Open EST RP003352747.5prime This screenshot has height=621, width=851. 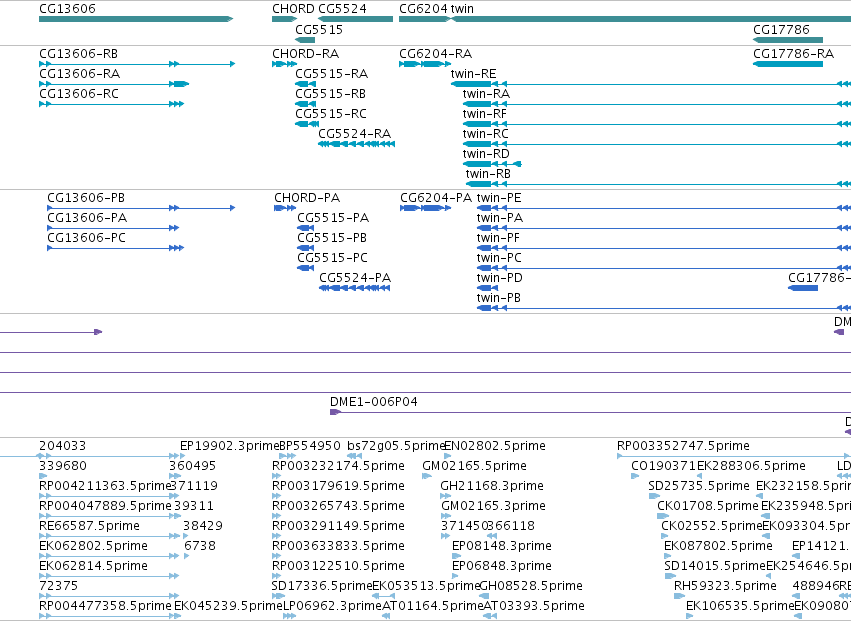(683, 446)
